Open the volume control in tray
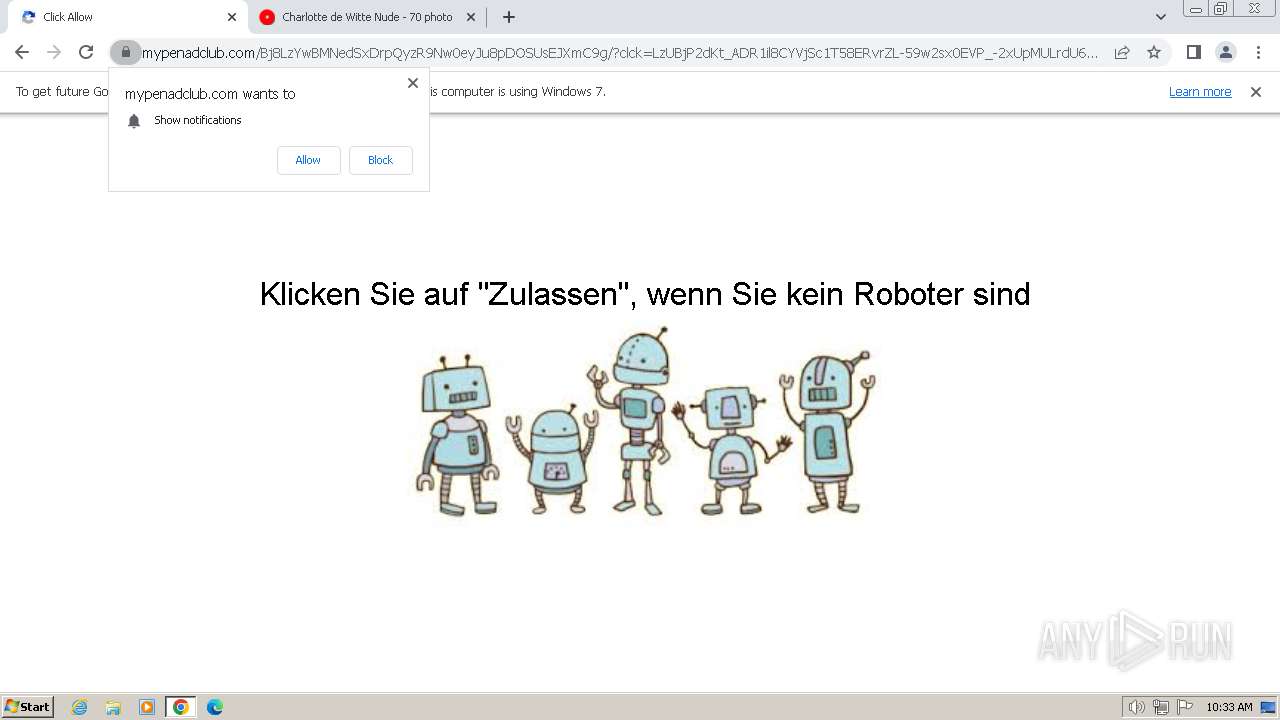The image size is (1280, 720). [1136, 707]
